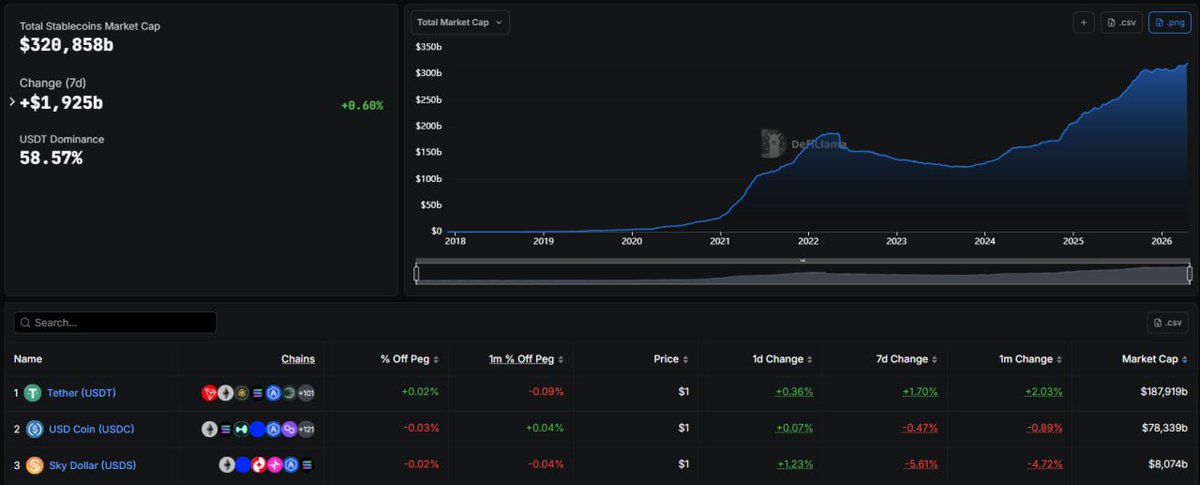Open the USD Coin (USDC) link
Viewport: 1200px width, 485px height.
coord(90,429)
